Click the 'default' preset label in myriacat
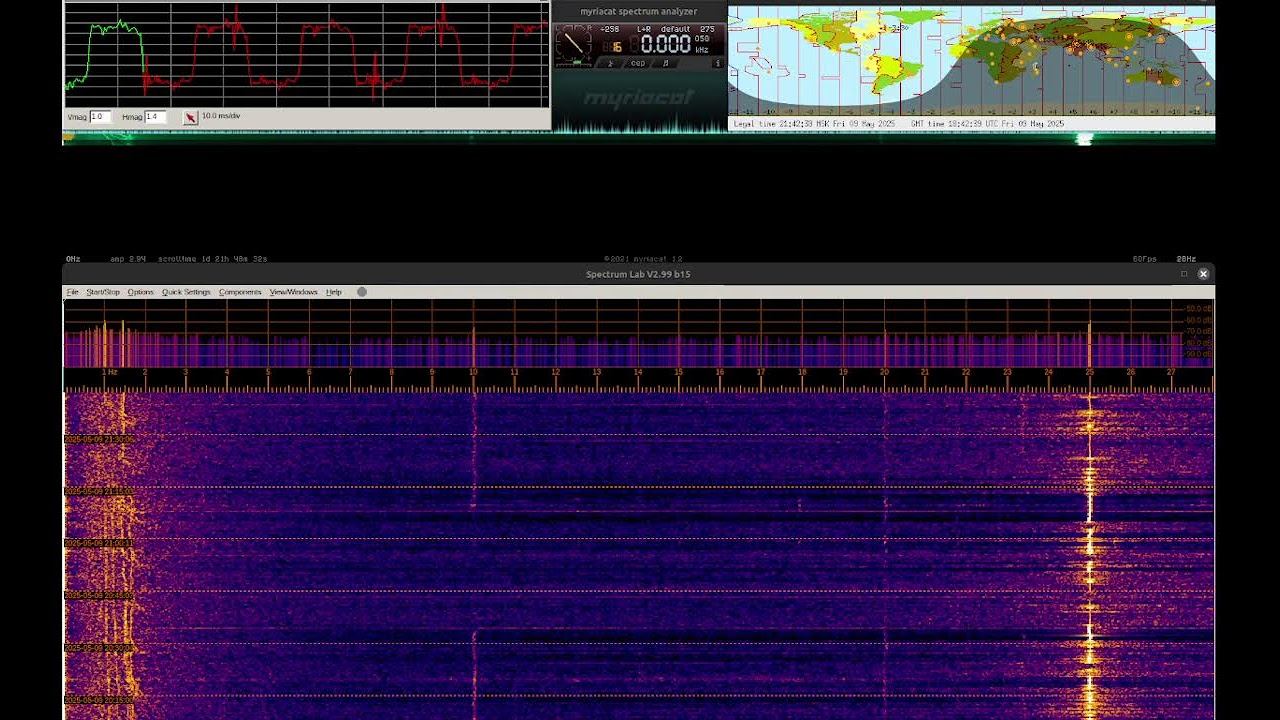The width and height of the screenshot is (1280, 720). pyautogui.click(x=675, y=29)
